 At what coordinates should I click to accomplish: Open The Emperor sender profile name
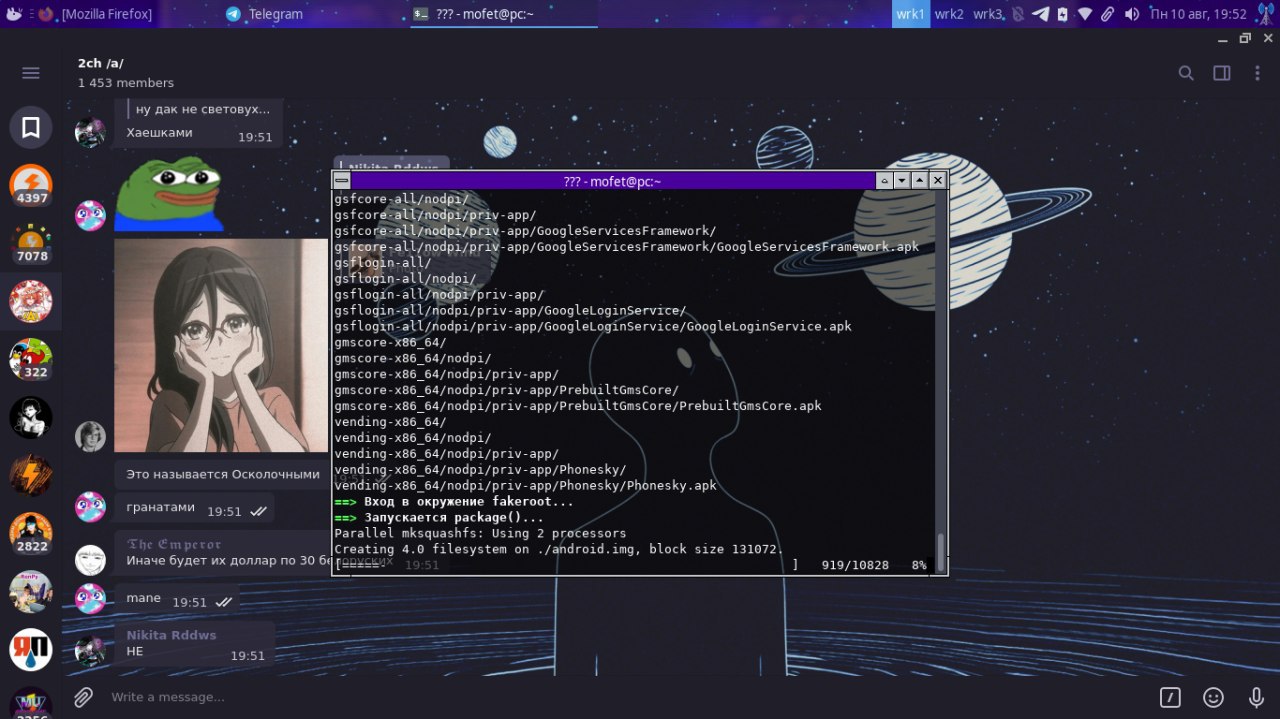[x=174, y=544]
